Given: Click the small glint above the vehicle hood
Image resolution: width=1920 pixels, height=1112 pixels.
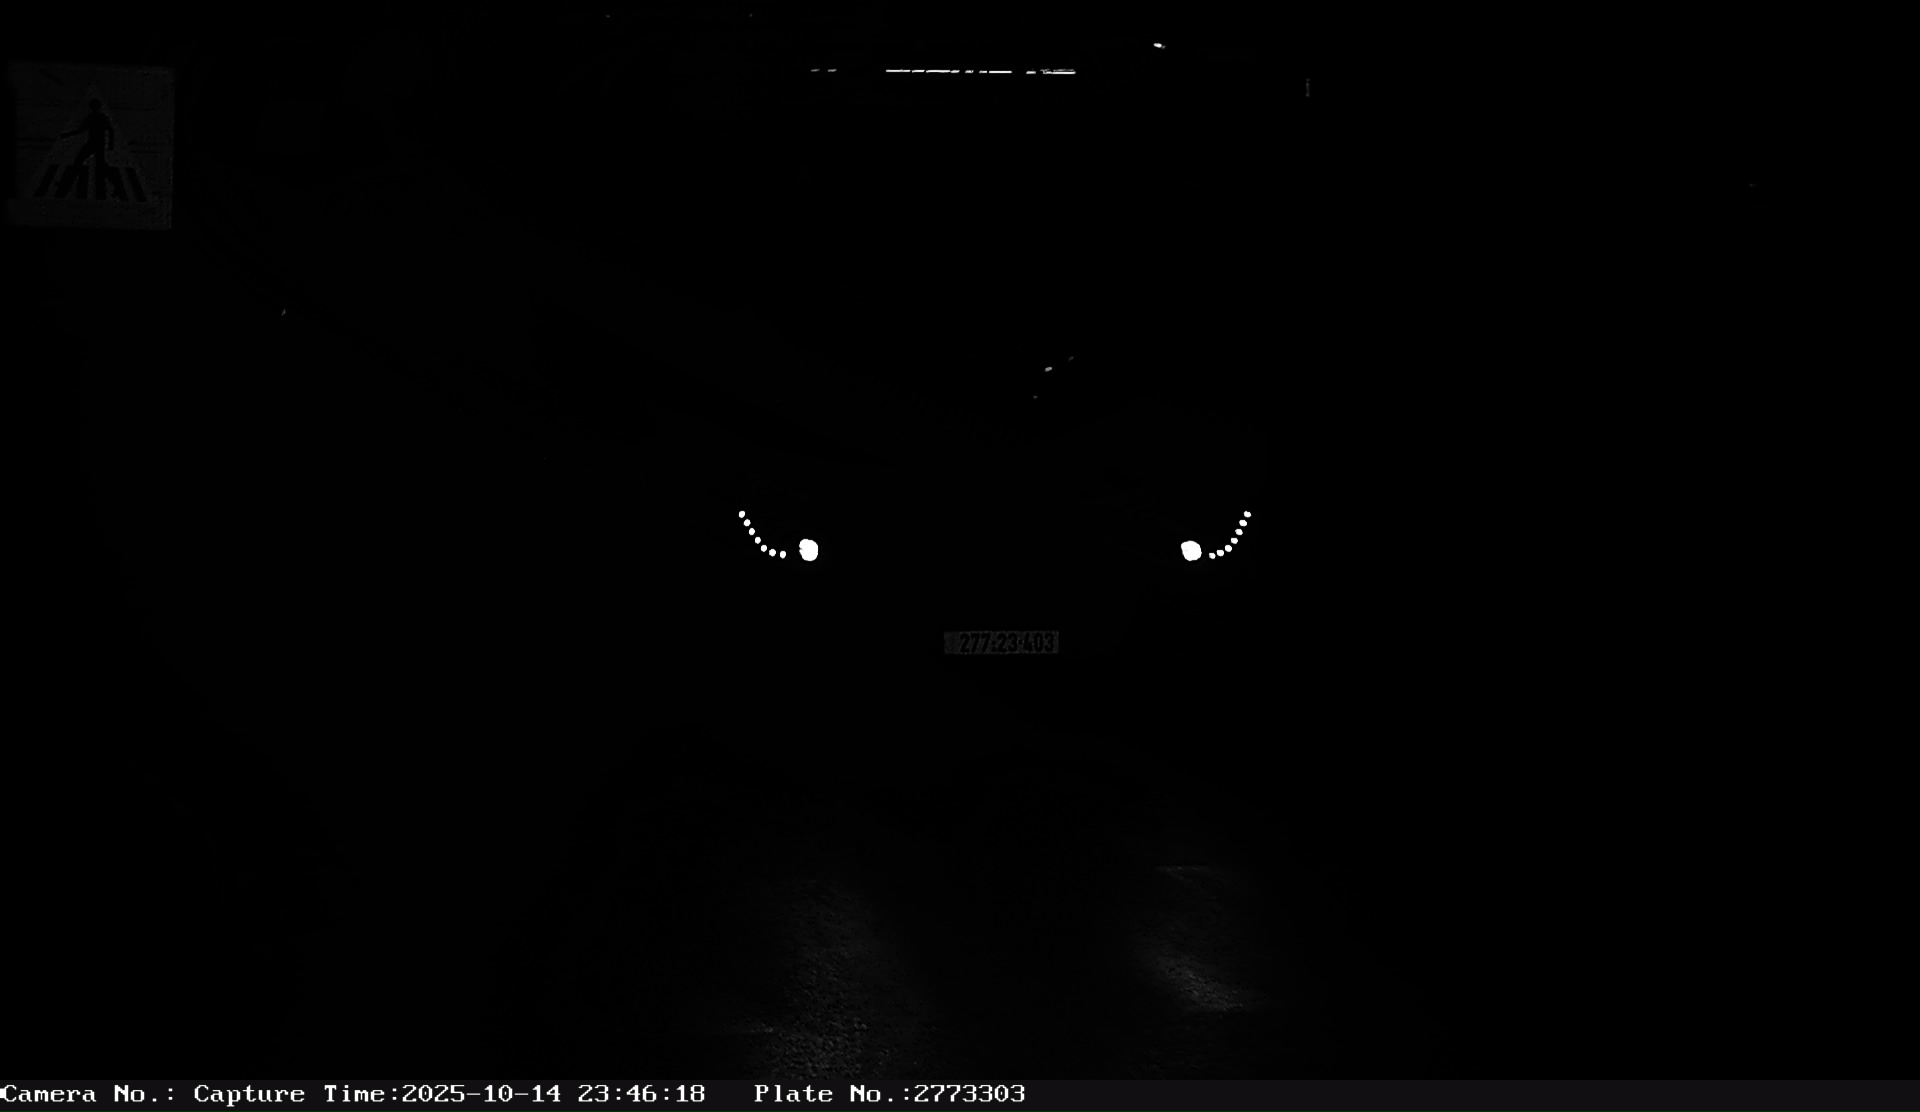Looking at the screenshot, I should [x=1049, y=369].
